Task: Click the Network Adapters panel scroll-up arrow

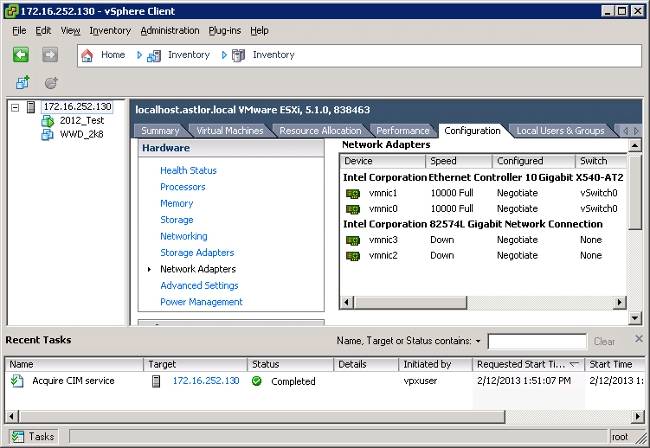Action: [x=635, y=145]
